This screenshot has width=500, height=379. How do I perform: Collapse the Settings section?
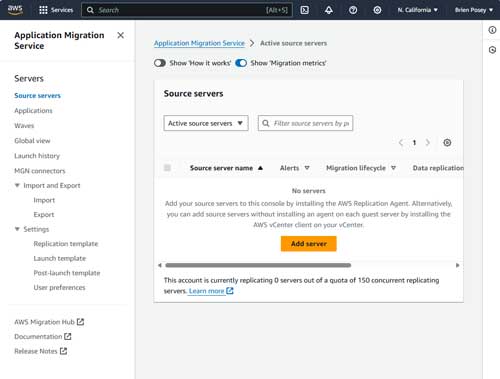point(17,229)
